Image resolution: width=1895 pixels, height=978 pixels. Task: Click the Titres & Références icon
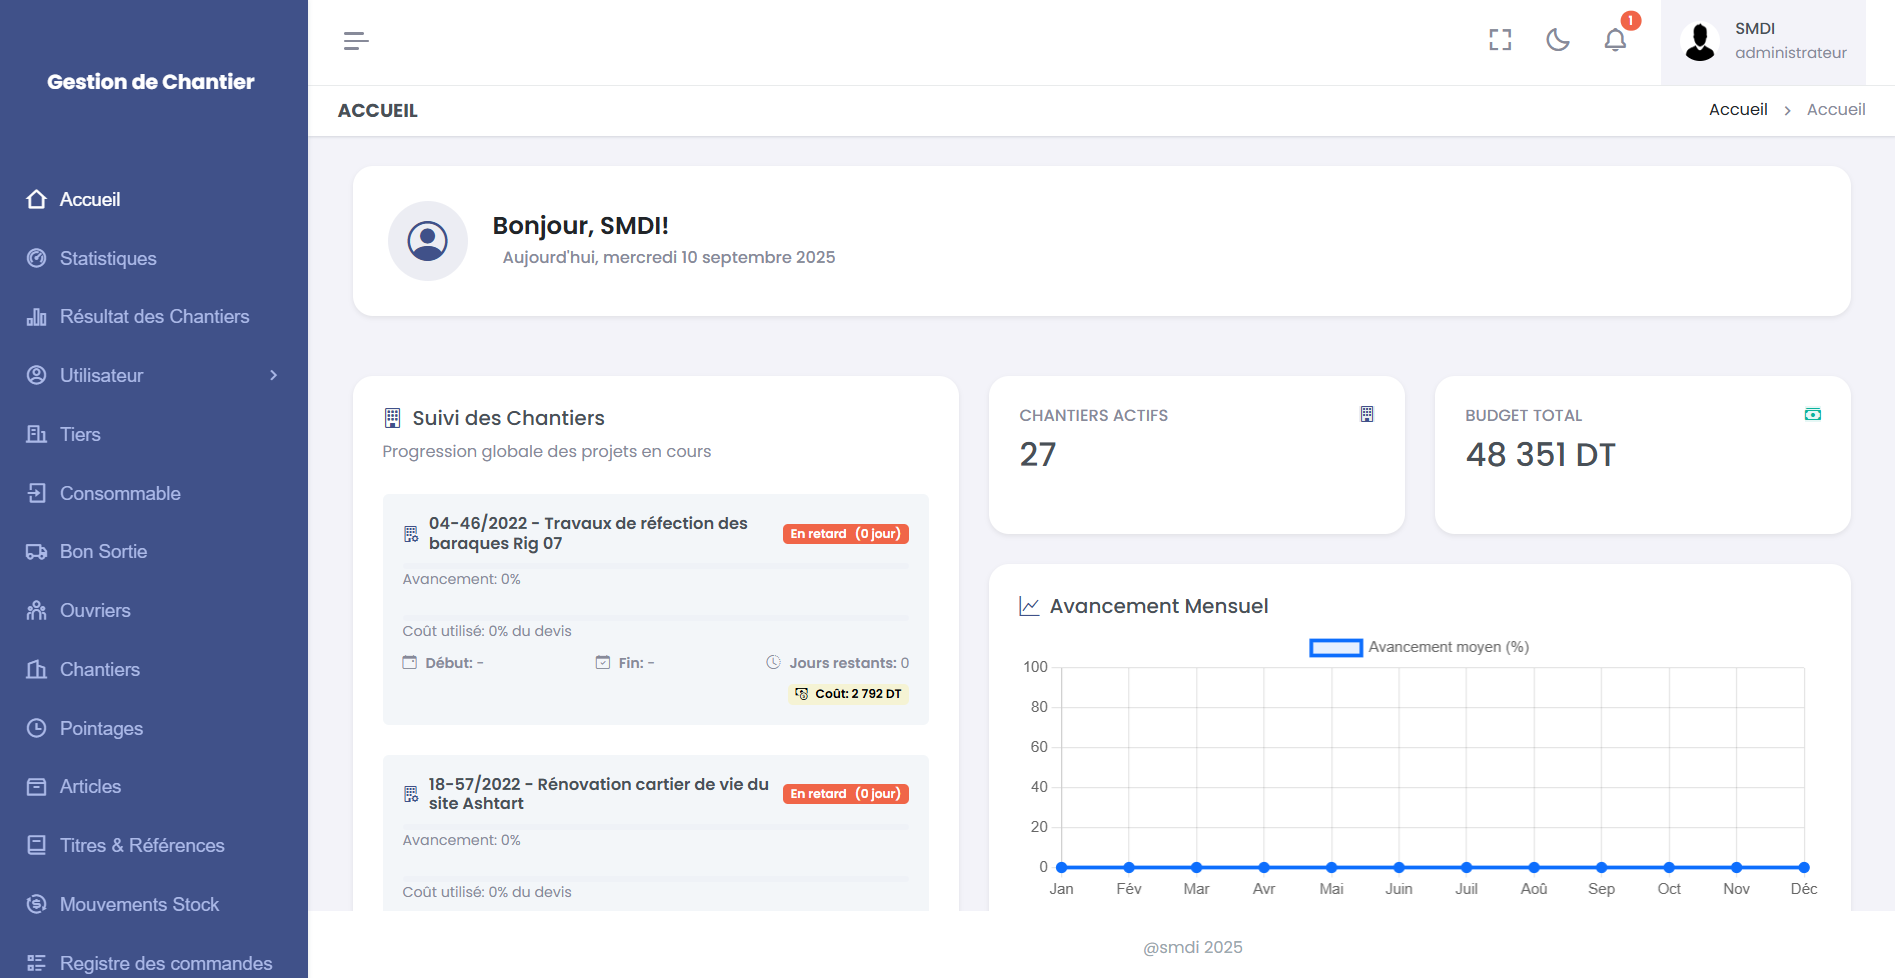[37, 845]
